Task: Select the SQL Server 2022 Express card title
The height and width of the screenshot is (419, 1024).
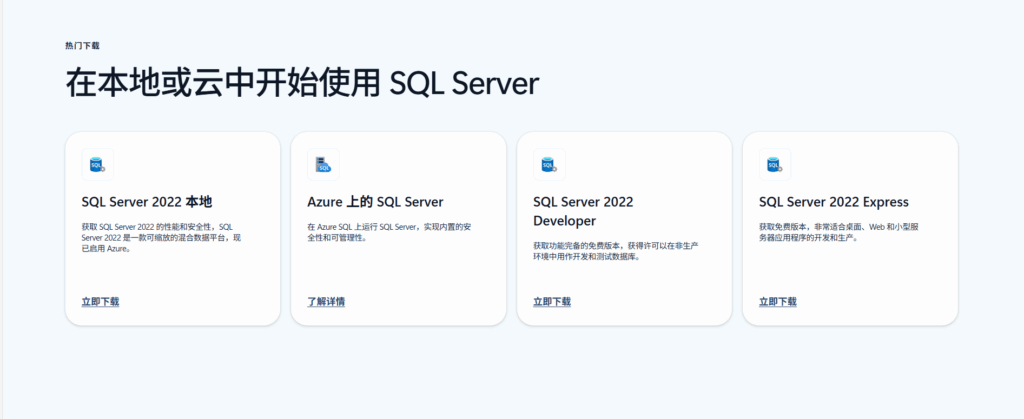Action: (x=834, y=202)
